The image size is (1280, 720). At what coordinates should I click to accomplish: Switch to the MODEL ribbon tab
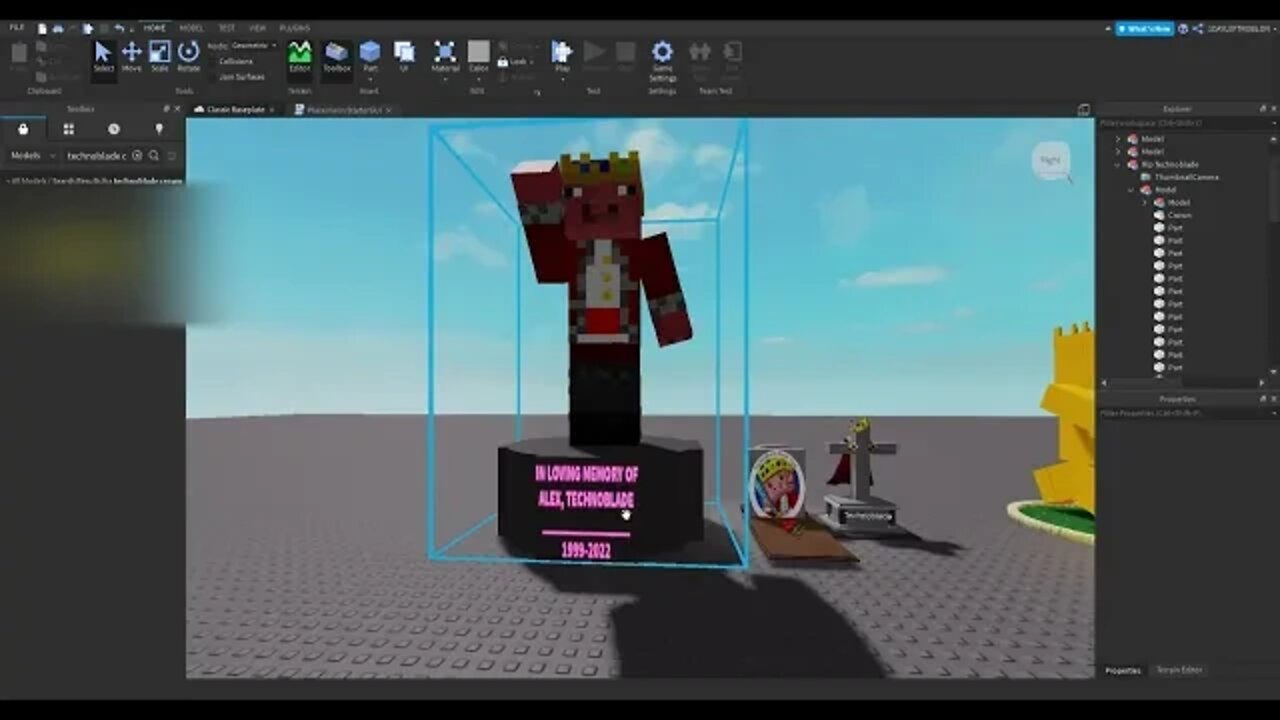pos(191,28)
